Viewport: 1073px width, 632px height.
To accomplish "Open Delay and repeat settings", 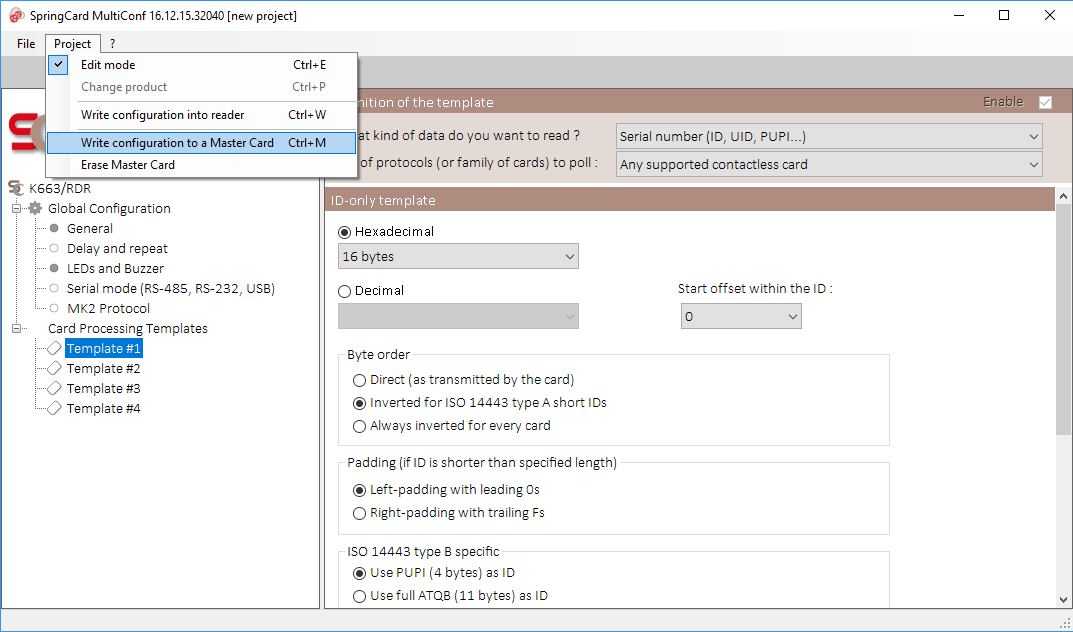I will pyautogui.click(x=117, y=248).
